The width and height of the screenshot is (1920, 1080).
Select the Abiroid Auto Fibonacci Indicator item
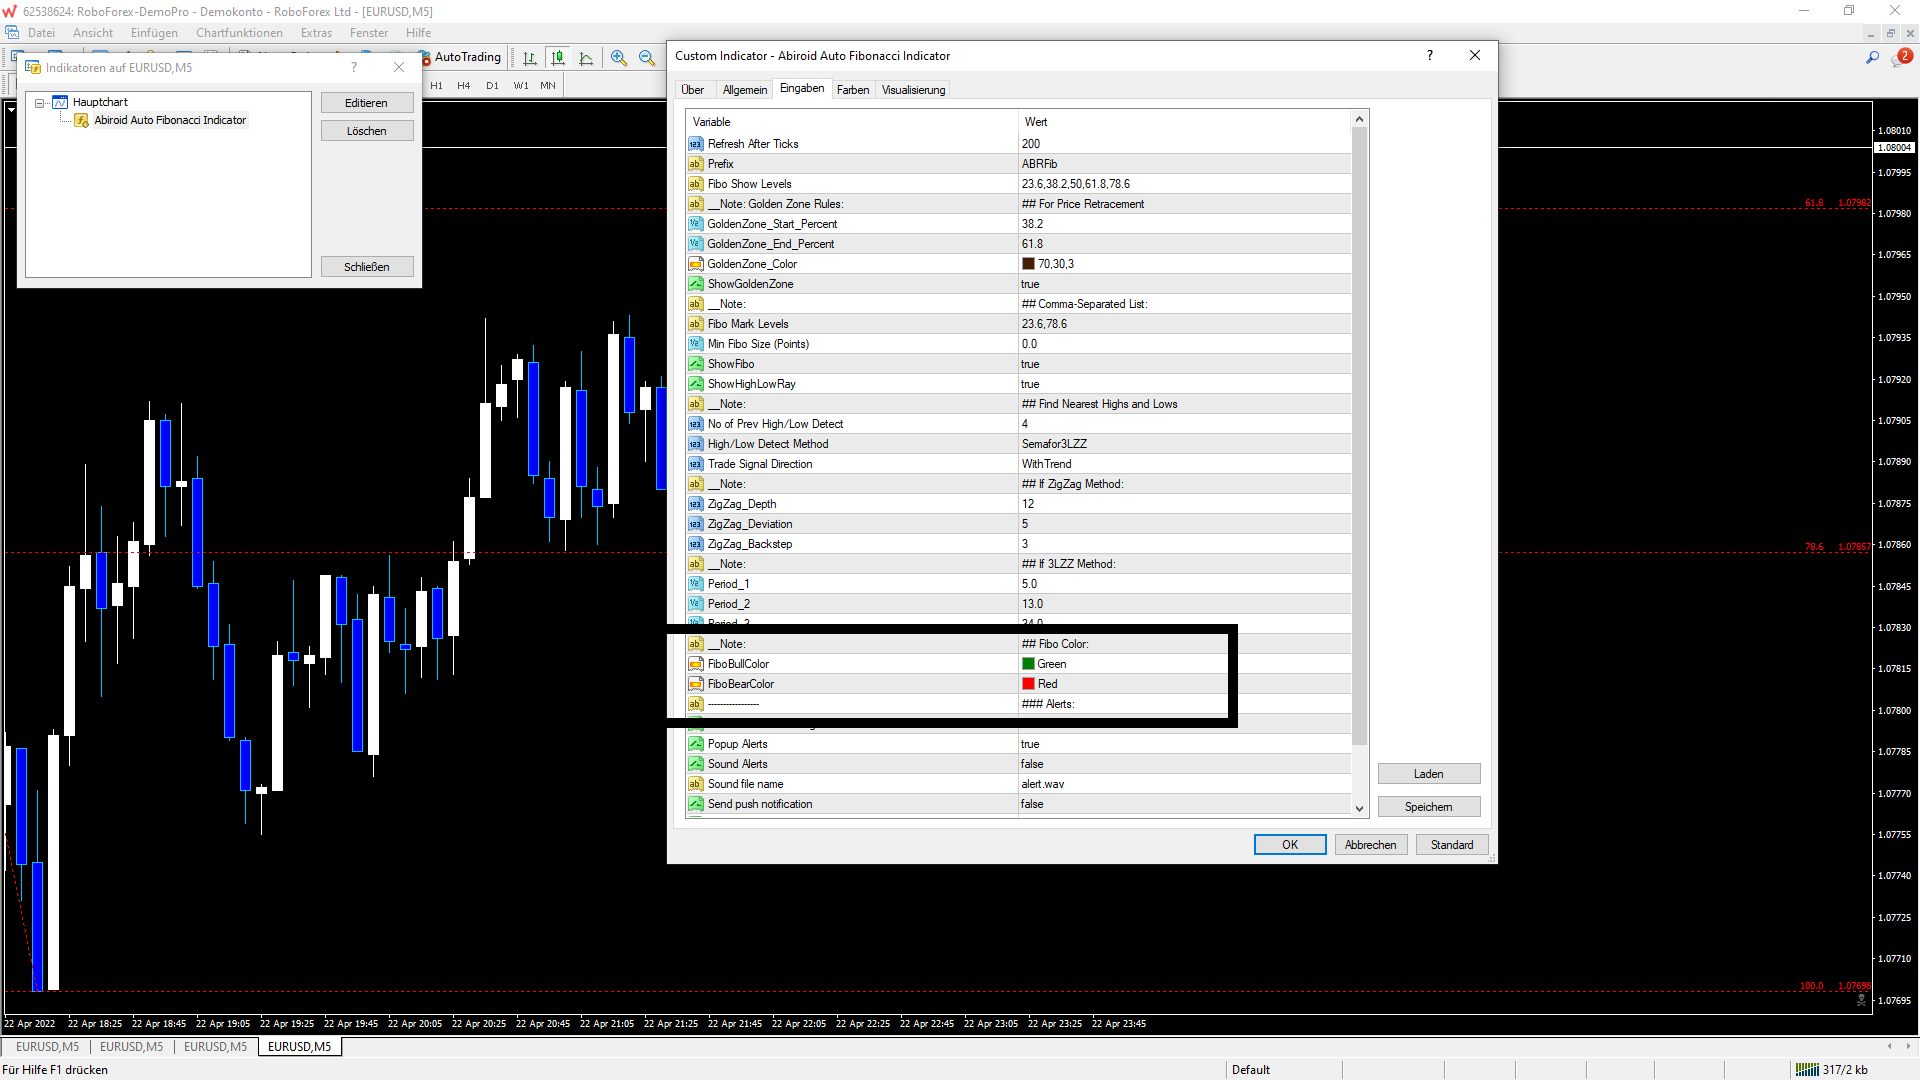pyautogui.click(x=170, y=120)
